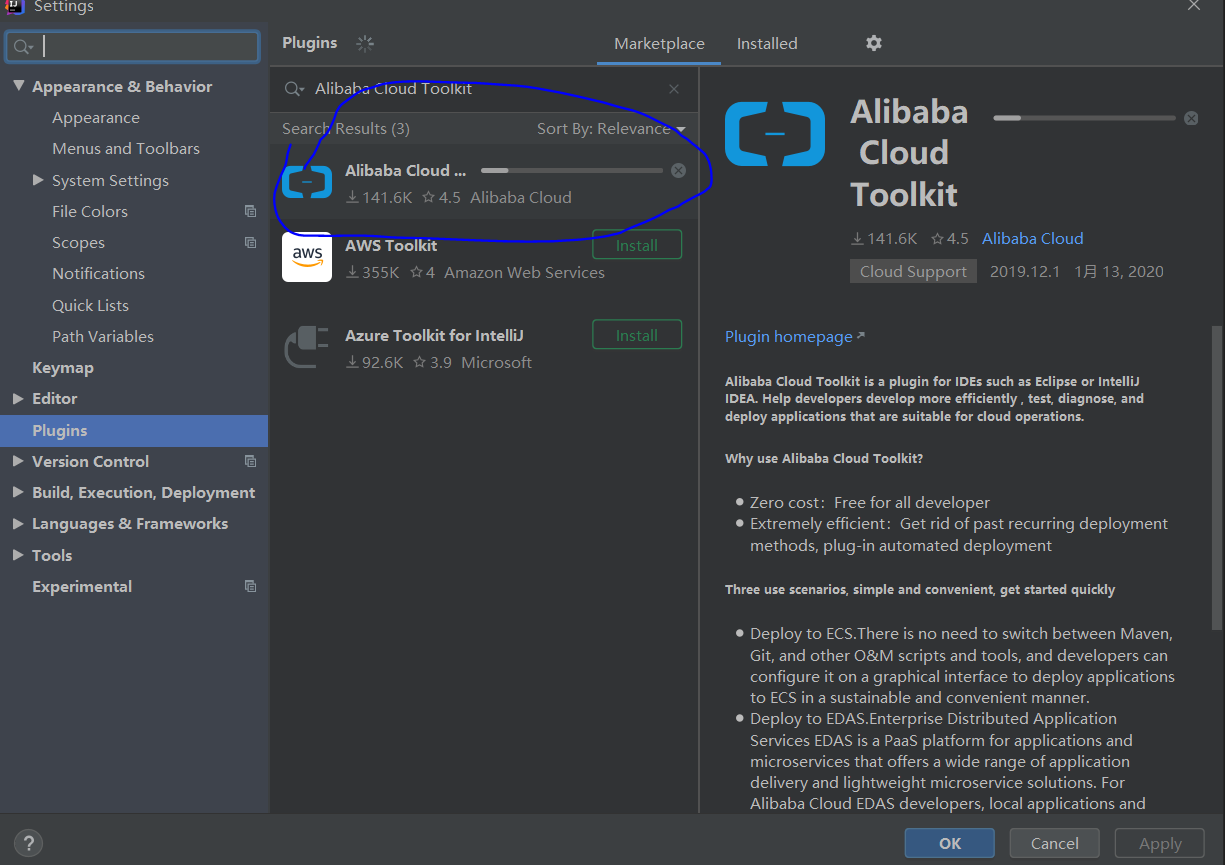This screenshot has width=1225, height=865.
Task: Expand the Tools section
Action: pos(18,555)
